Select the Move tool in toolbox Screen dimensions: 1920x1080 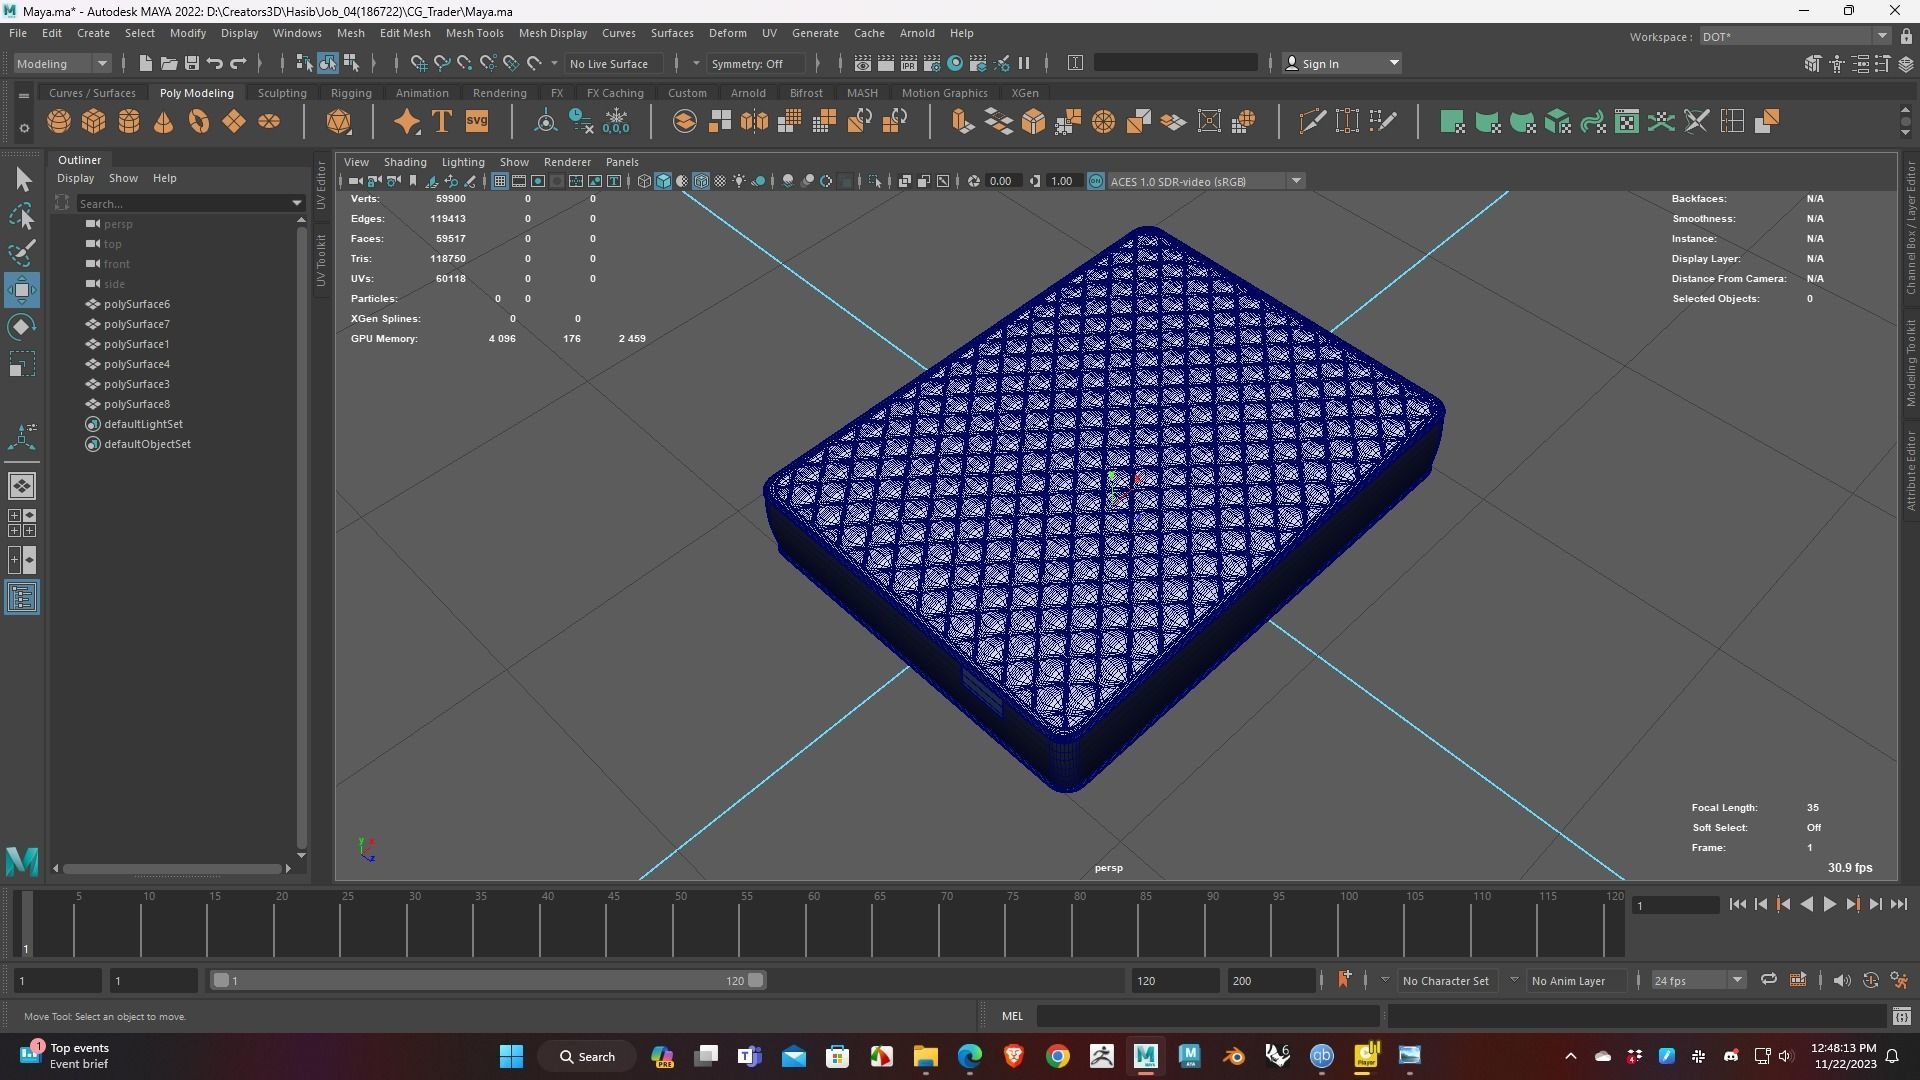tap(22, 290)
